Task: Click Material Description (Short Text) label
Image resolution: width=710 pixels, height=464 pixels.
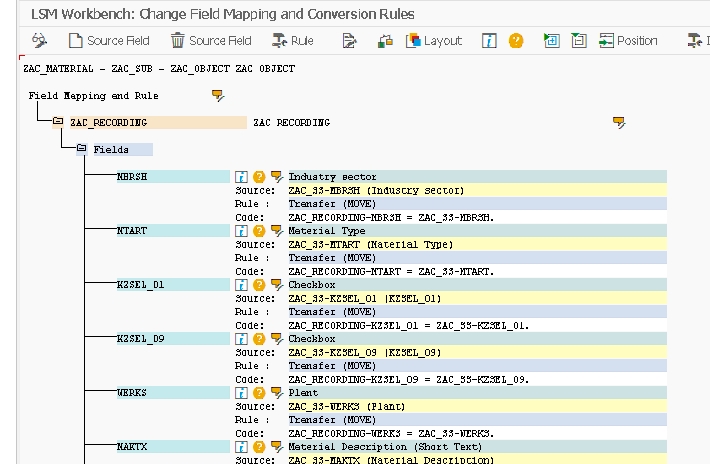Action: tap(385, 447)
